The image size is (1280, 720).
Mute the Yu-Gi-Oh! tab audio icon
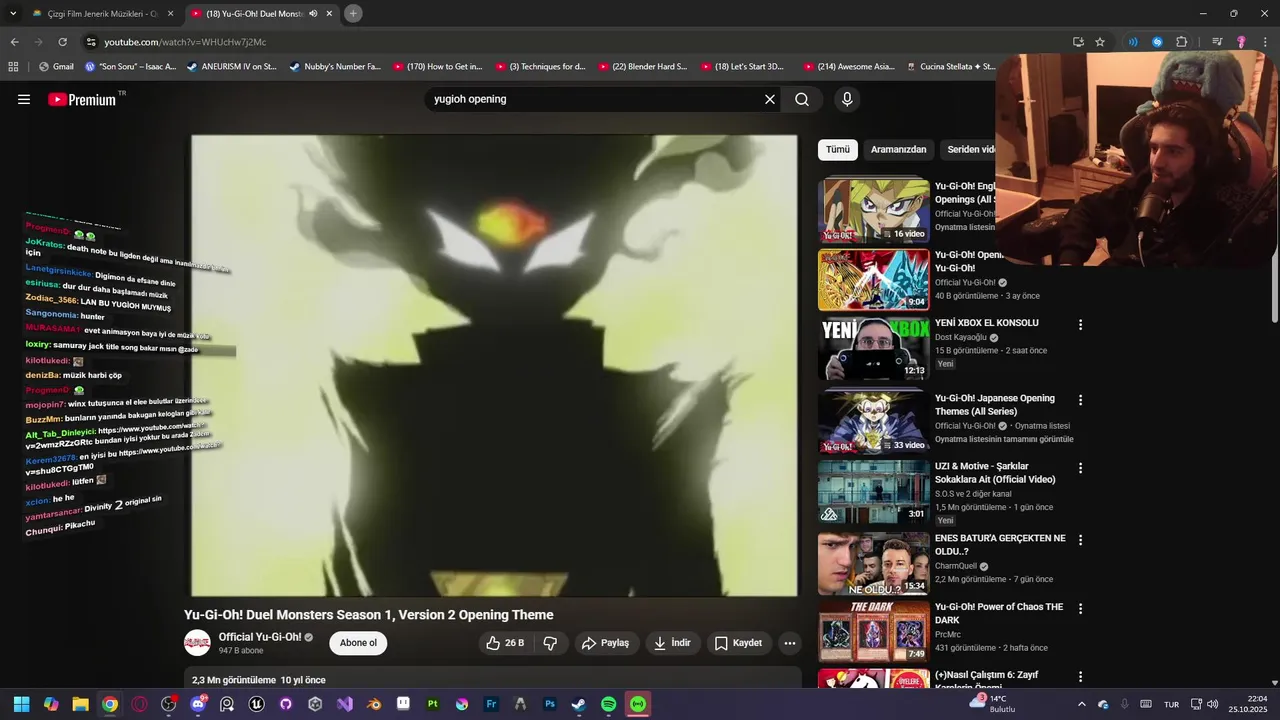313,14
